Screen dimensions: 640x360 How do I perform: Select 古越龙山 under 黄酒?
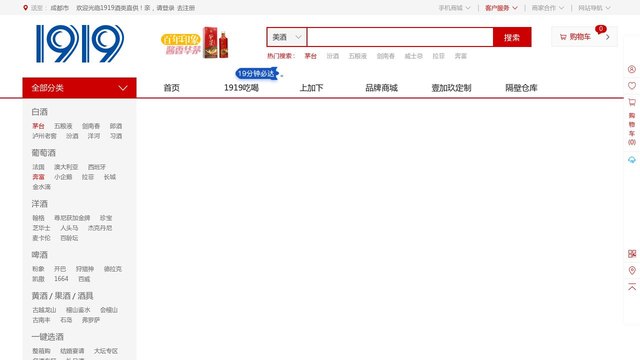[44, 310]
